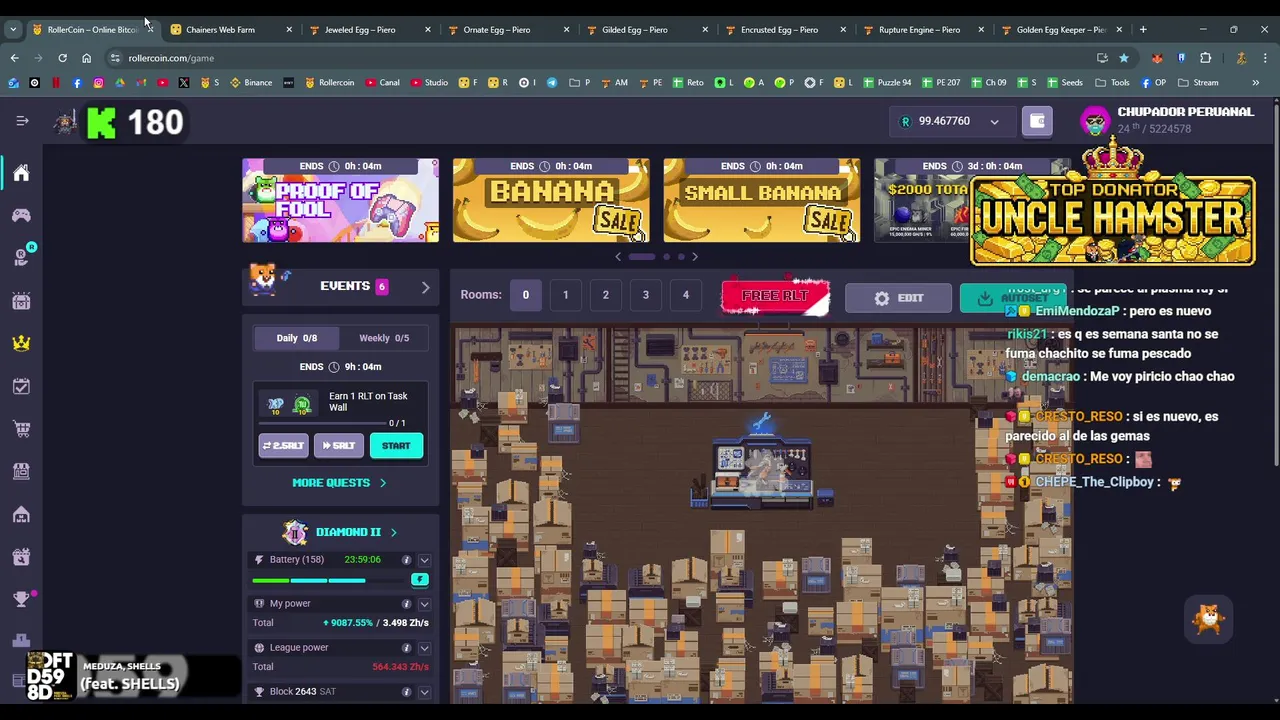Open the games controller icon in sidebar

(21, 215)
